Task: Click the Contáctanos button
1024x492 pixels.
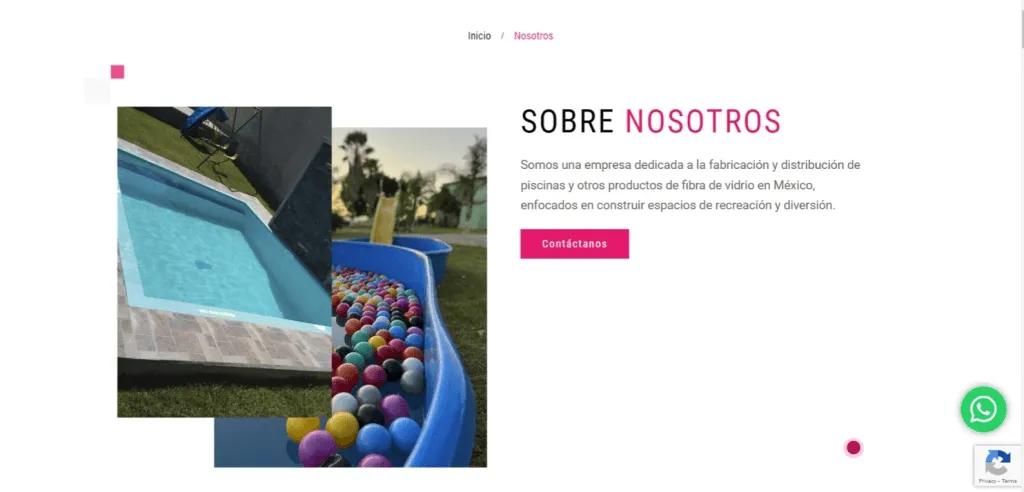Action: (575, 244)
